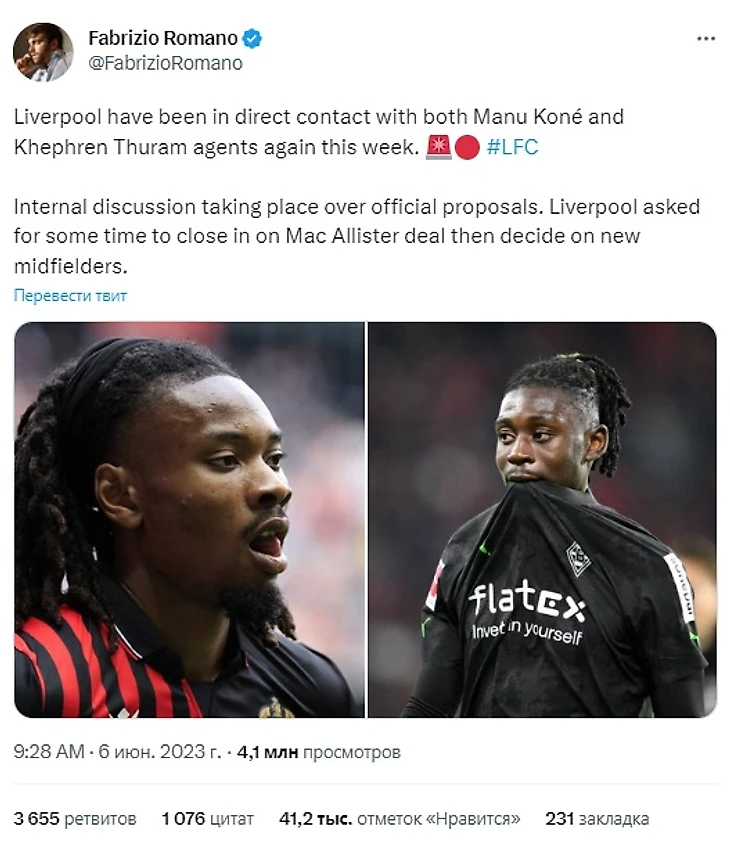Click the flatex sponsor logo on the shirt
Screen dimensions: 730x842
[527, 600]
